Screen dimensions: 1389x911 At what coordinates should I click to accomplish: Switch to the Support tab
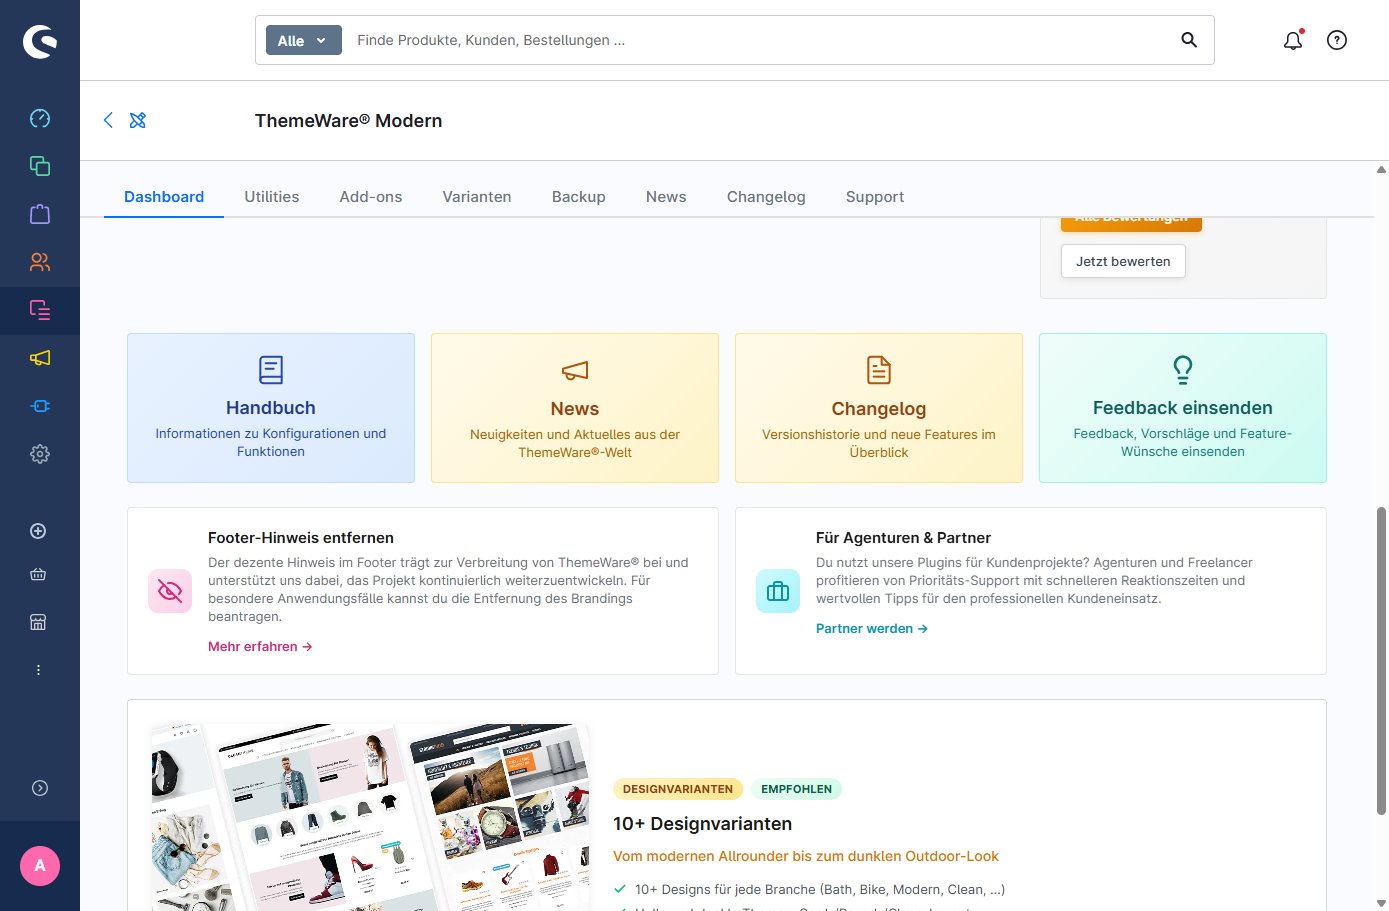[875, 197]
